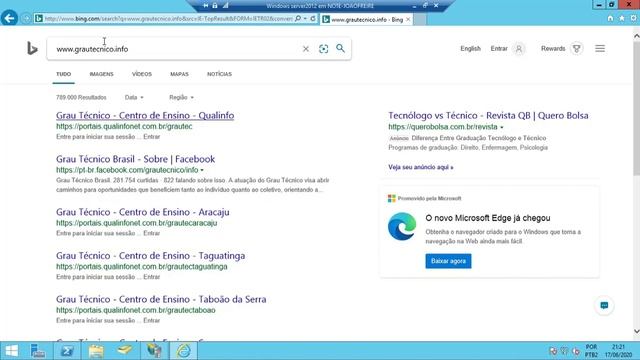This screenshot has width=640, height=360.
Task: Open Grau Técnico - Centro de Ensino - Qualinfo
Action: coord(145,116)
